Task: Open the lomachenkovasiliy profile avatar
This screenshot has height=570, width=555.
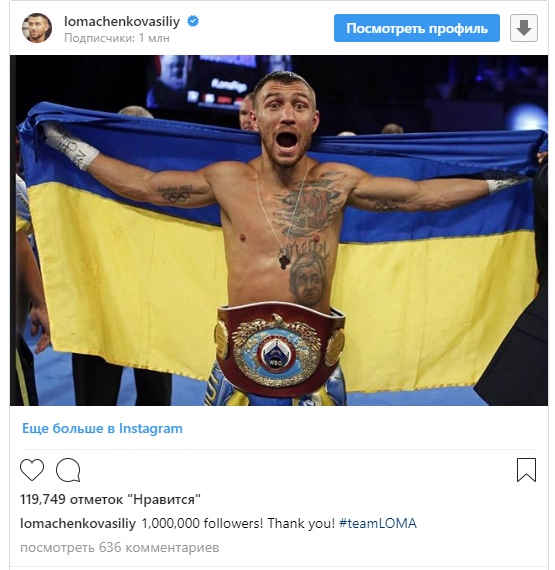Action: coord(37,28)
